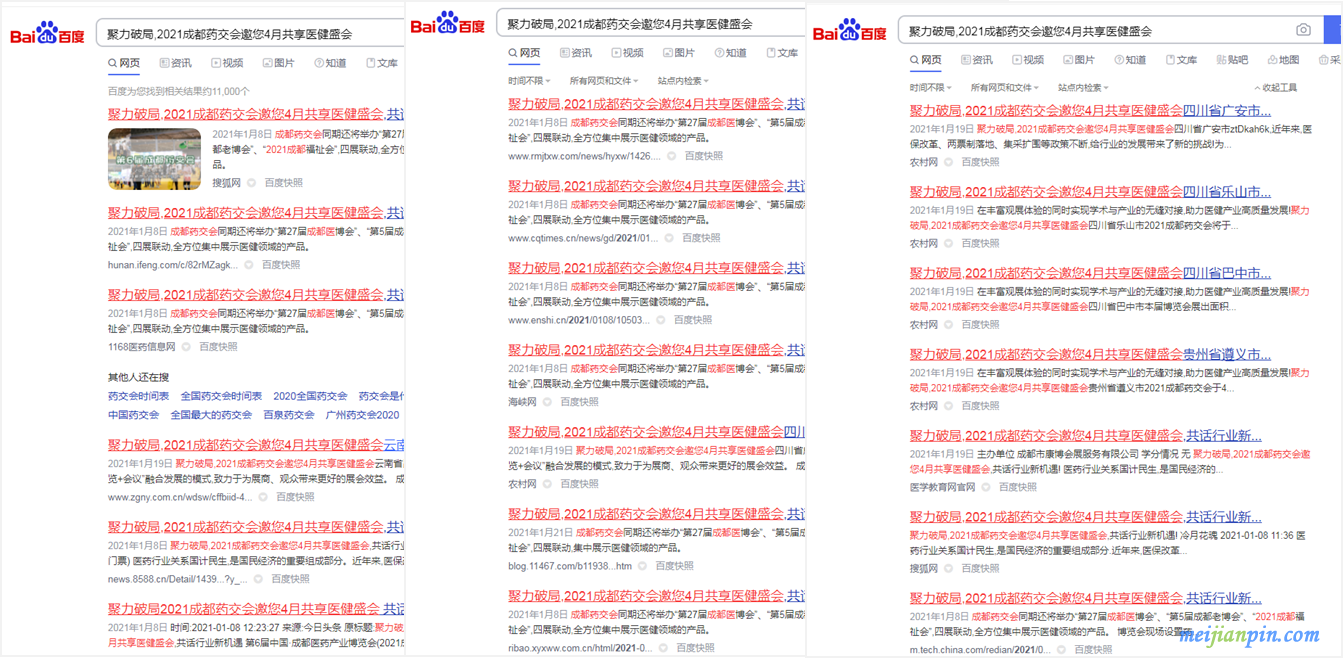
Task: Click the circle icon beside www.cqtimes.cn source
Action: 669,238
